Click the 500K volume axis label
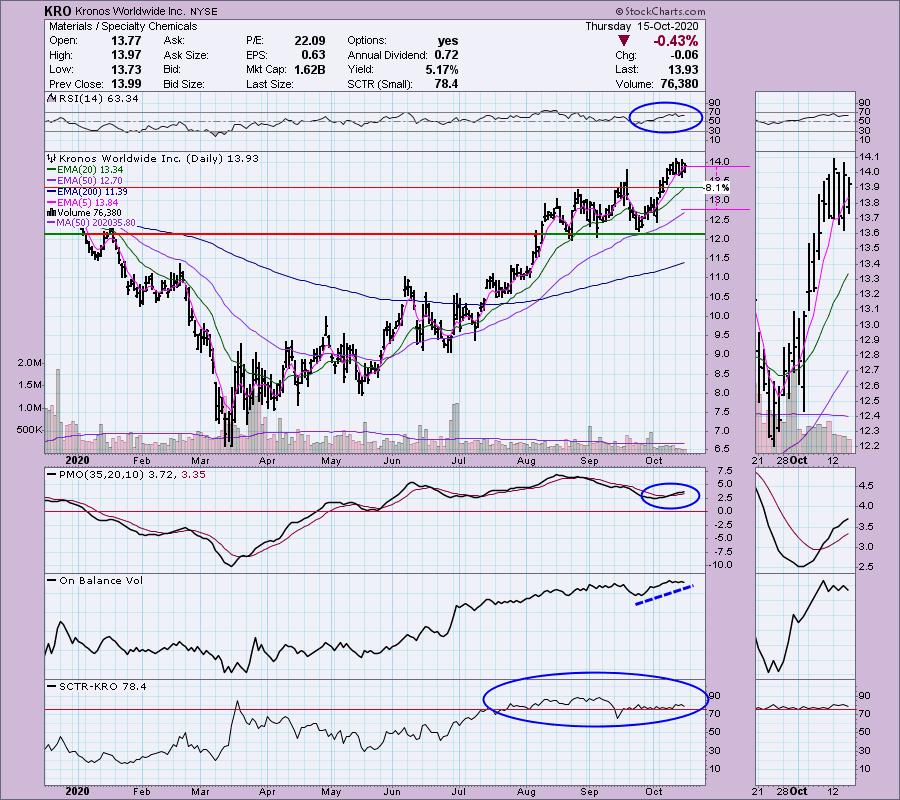This screenshot has height=800, width=900. point(29,430)
